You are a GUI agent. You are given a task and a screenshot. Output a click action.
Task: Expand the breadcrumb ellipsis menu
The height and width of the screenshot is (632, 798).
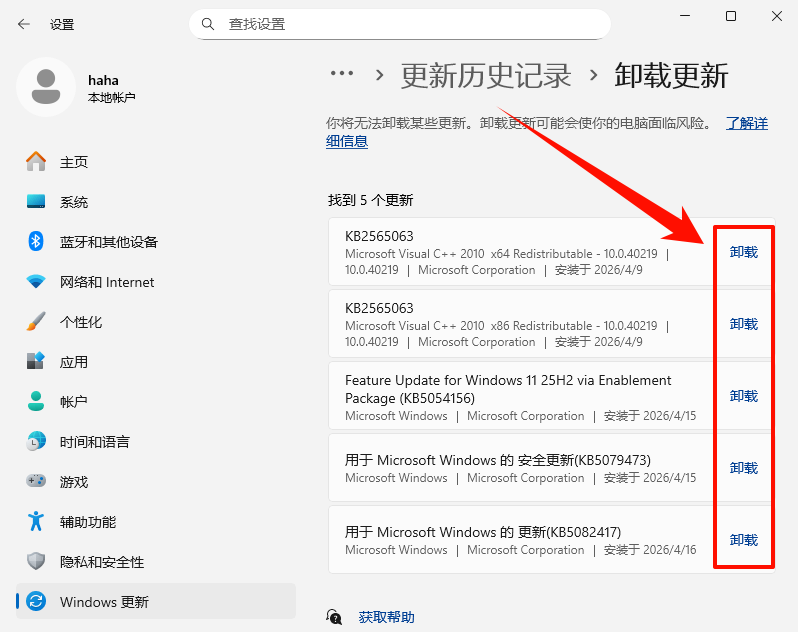click(x=341, y=74)
